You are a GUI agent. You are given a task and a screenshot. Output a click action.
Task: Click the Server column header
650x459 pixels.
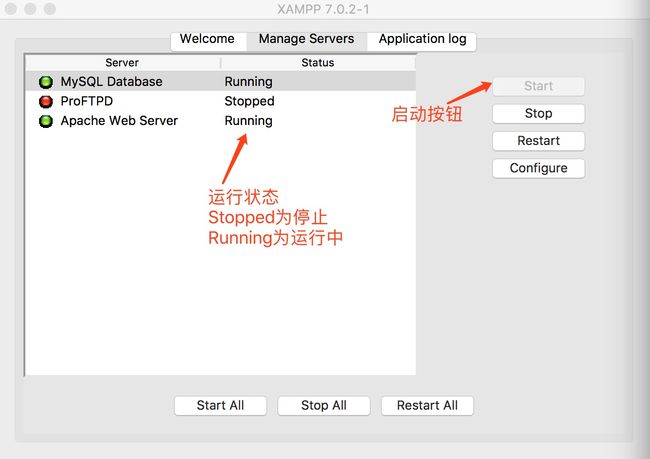122,63
